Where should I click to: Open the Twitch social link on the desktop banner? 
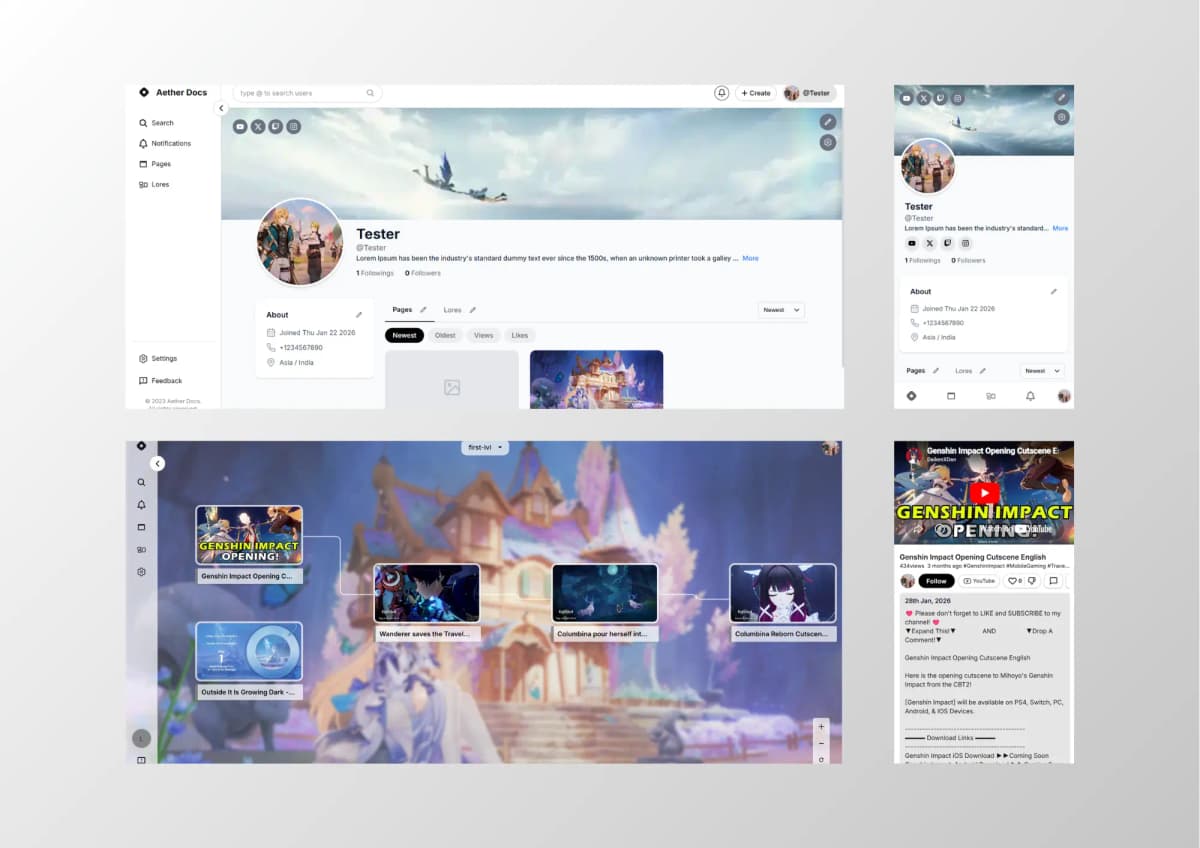(x=276, y=127)
